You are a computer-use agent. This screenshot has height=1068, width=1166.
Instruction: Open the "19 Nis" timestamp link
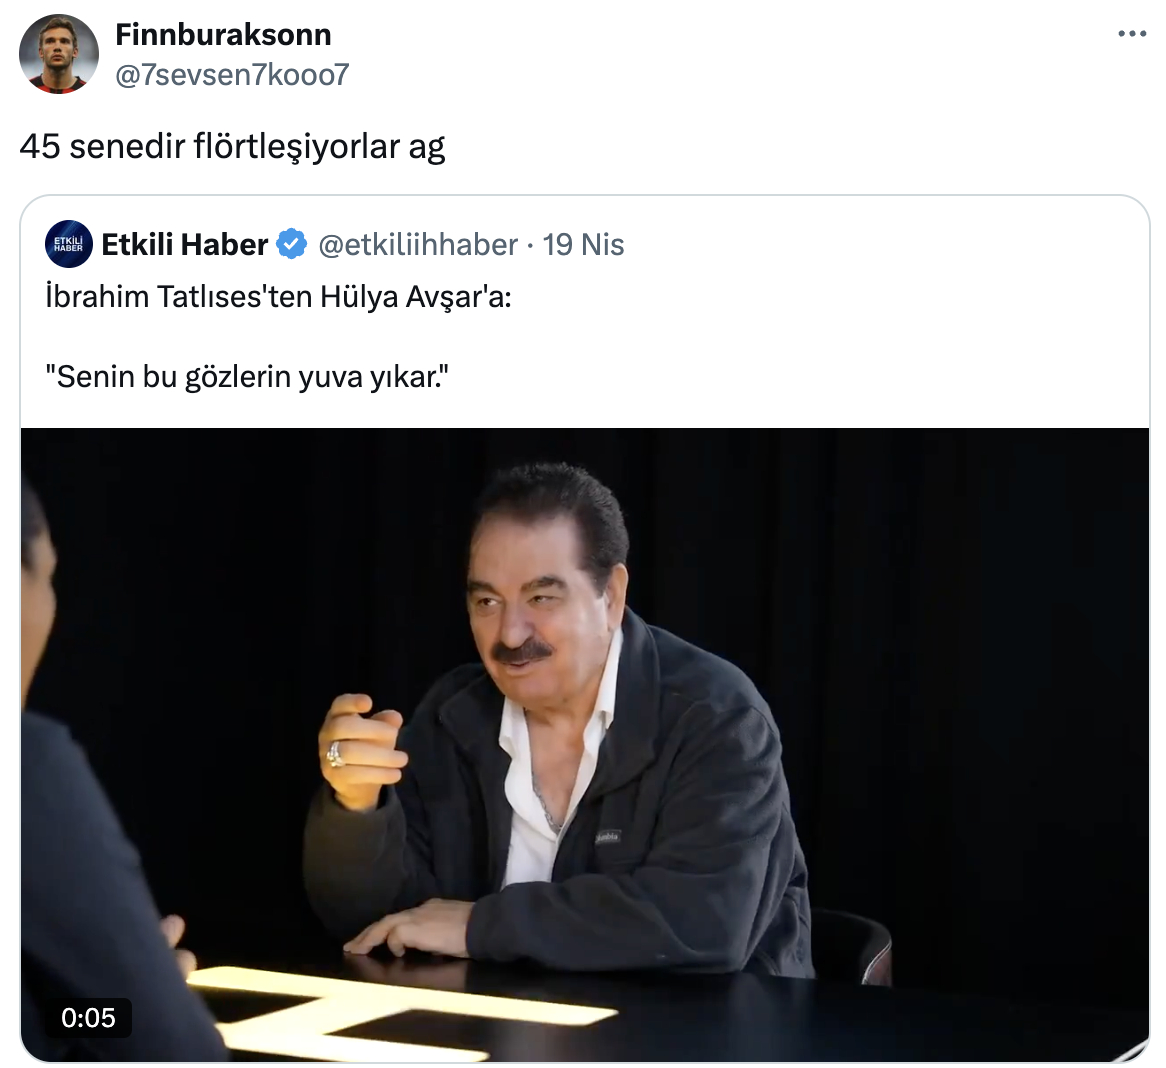(583, 245)
